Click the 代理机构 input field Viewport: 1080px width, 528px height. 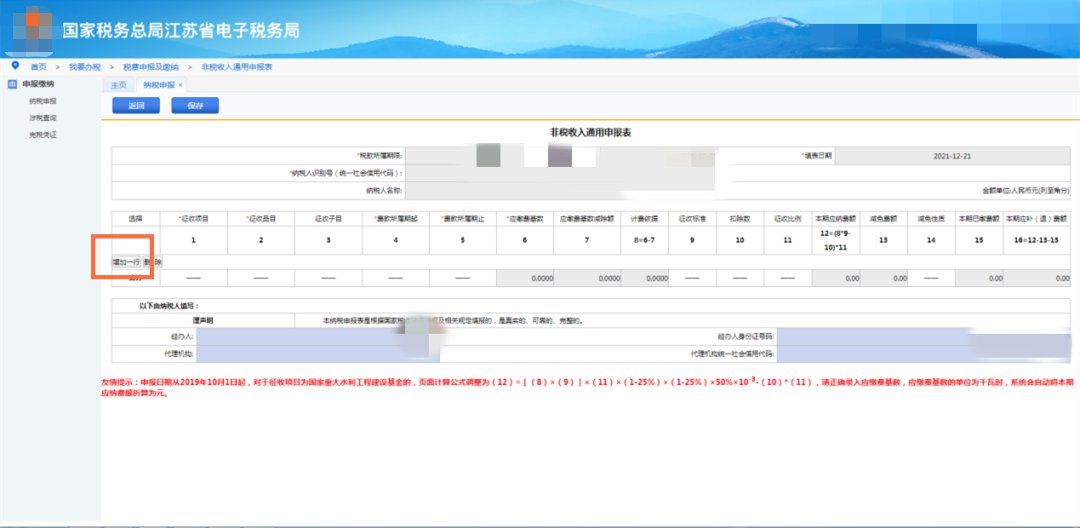[300, 353]
